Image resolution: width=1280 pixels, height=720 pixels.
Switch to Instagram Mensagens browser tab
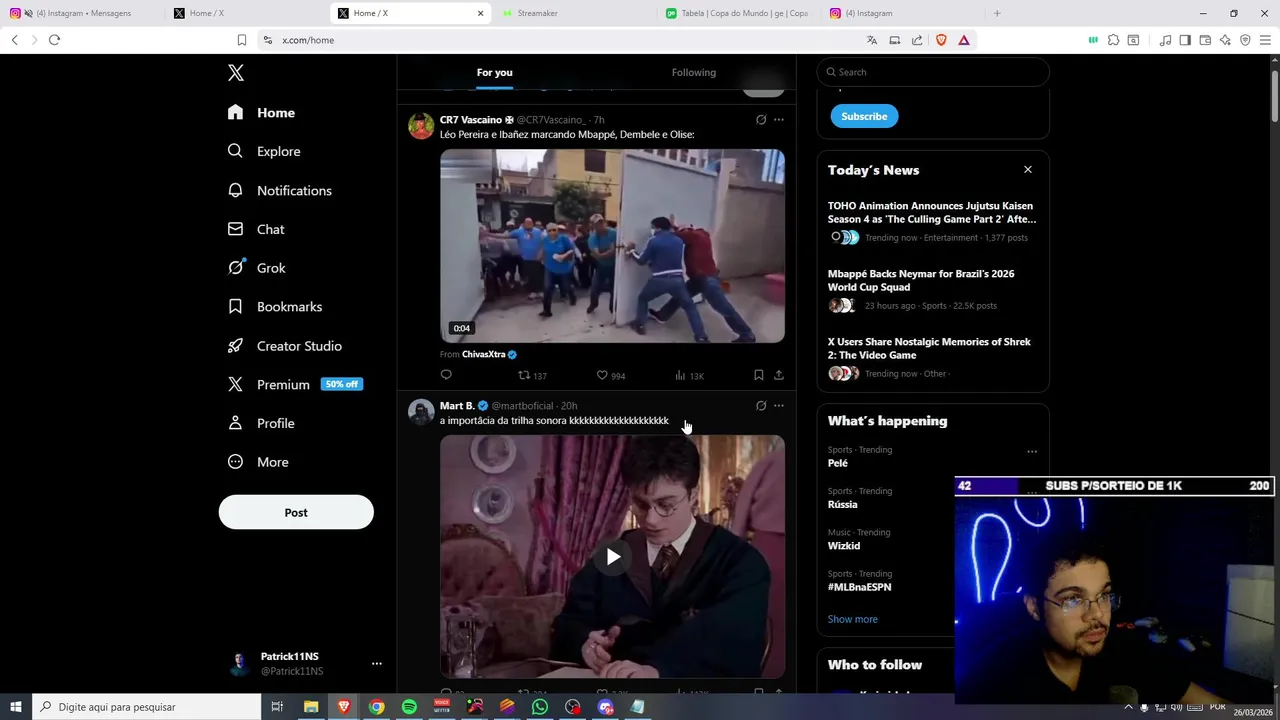coord(80,13)
